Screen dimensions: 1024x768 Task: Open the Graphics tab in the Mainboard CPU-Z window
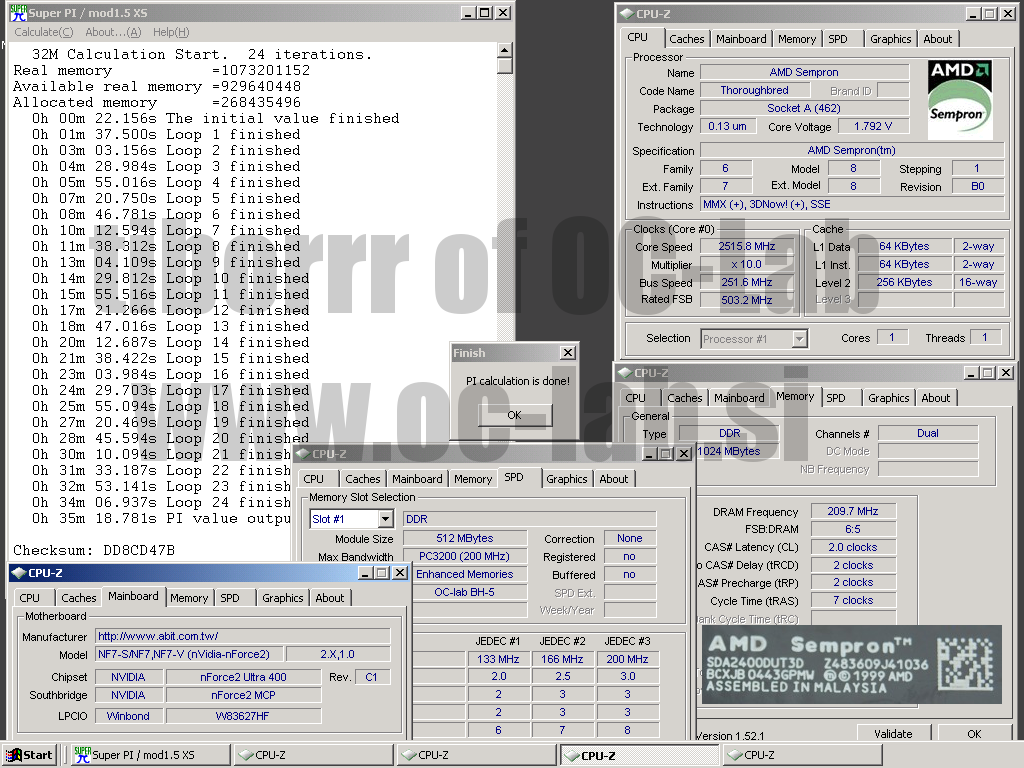pyautogui.click(x=282, y=598)
